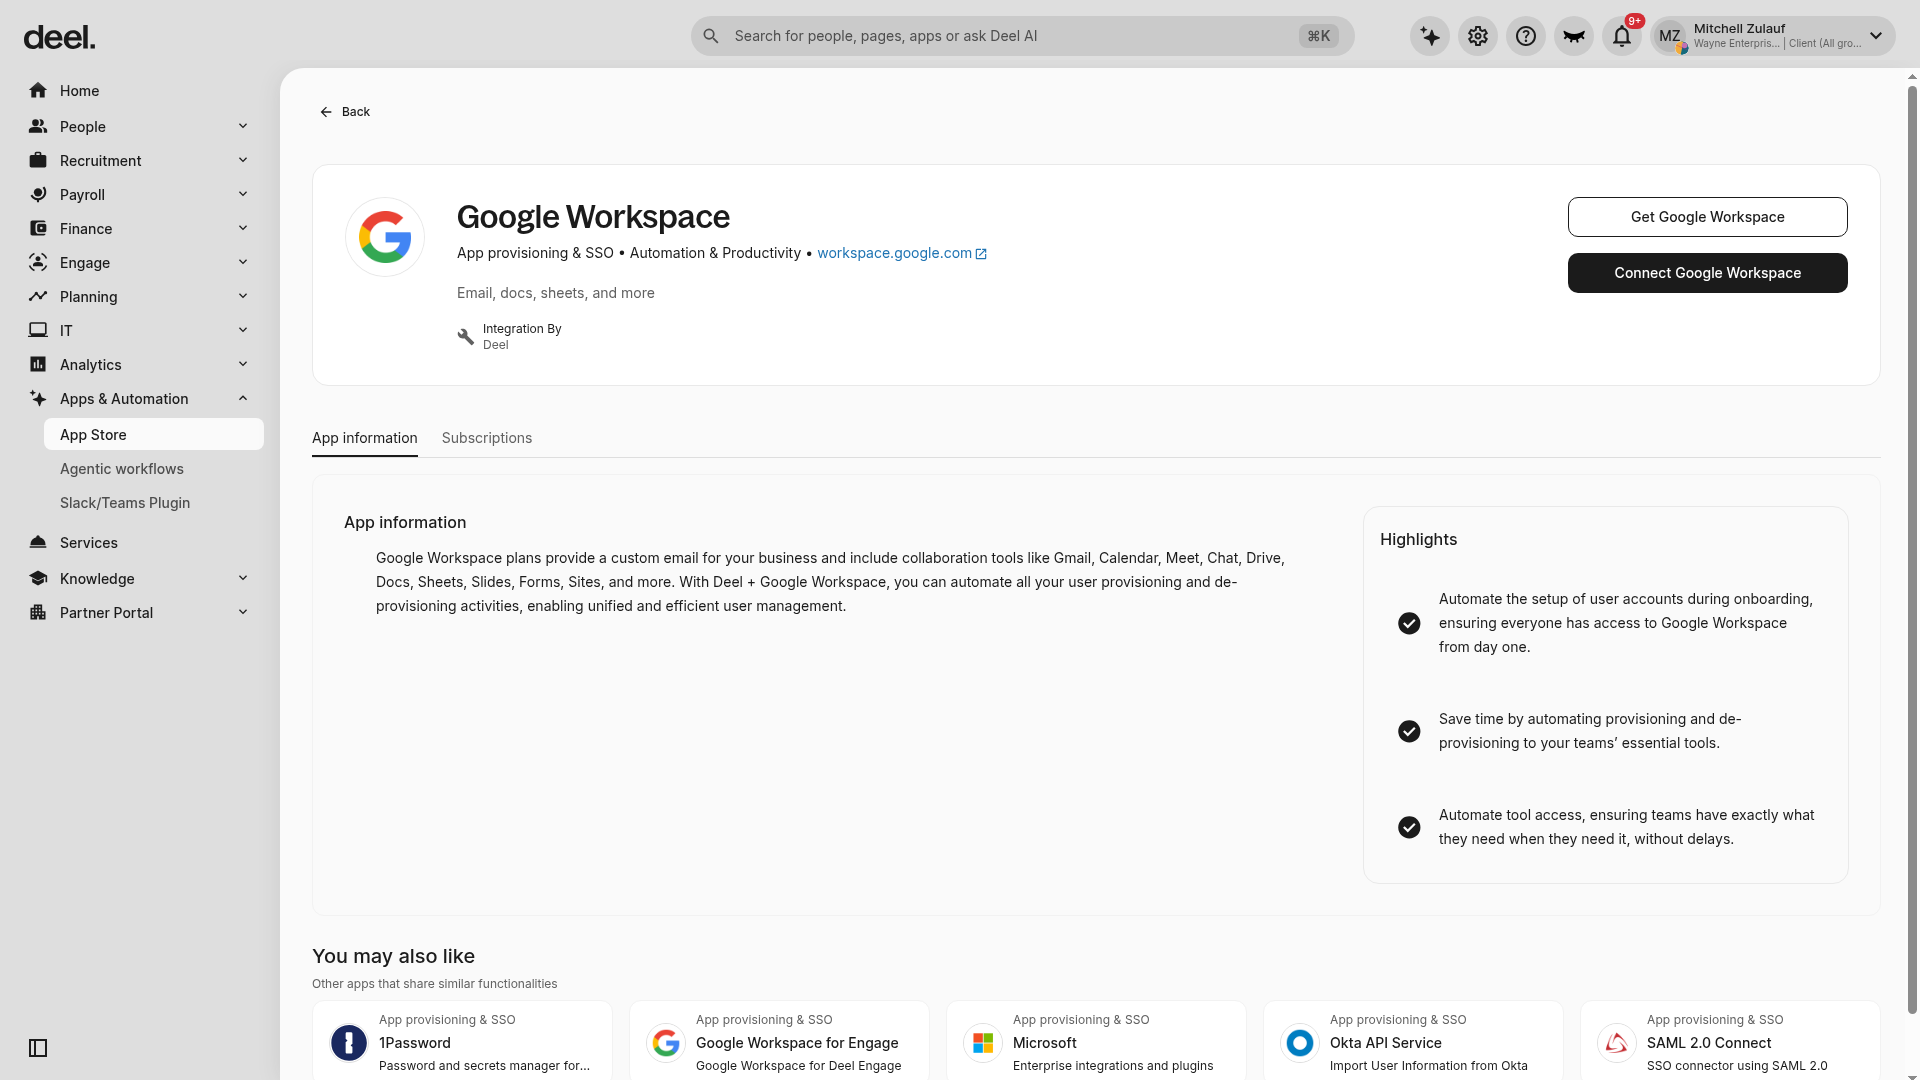Expand the Planning menu chevron
This screenshot has height=1080, width=1920.
click(243, 296)
